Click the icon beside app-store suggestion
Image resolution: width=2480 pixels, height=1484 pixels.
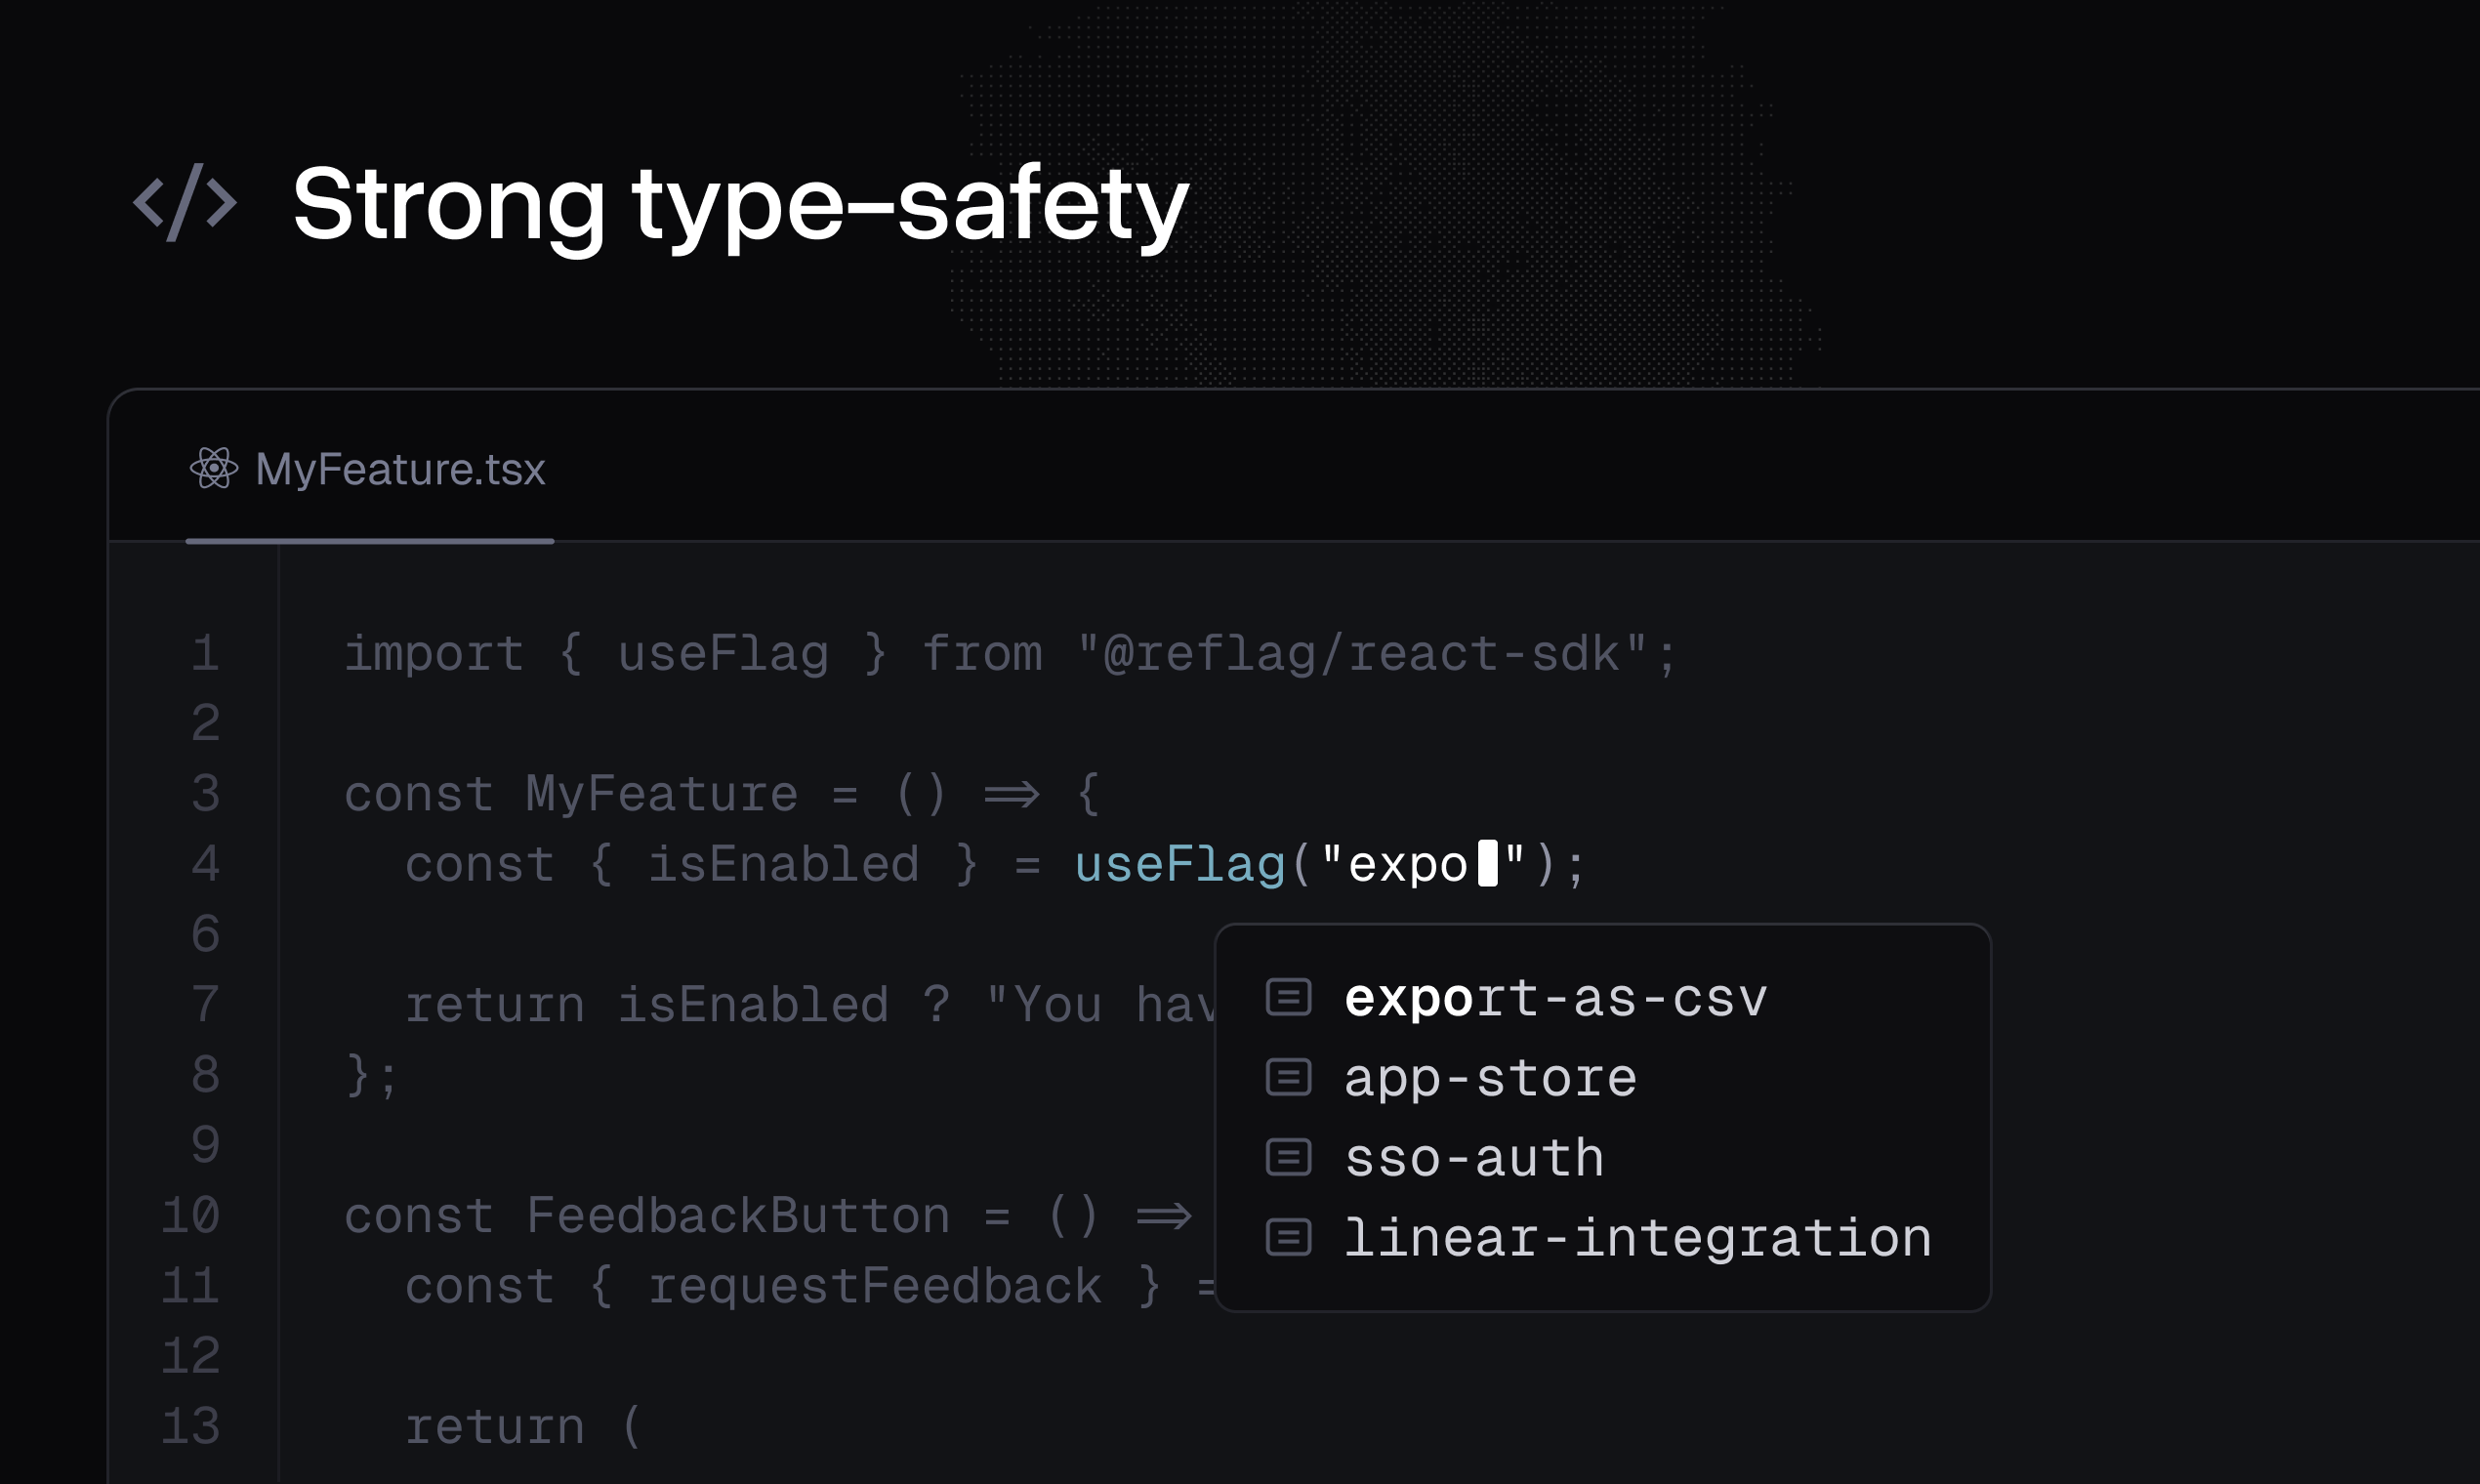pos(1288,1077)
